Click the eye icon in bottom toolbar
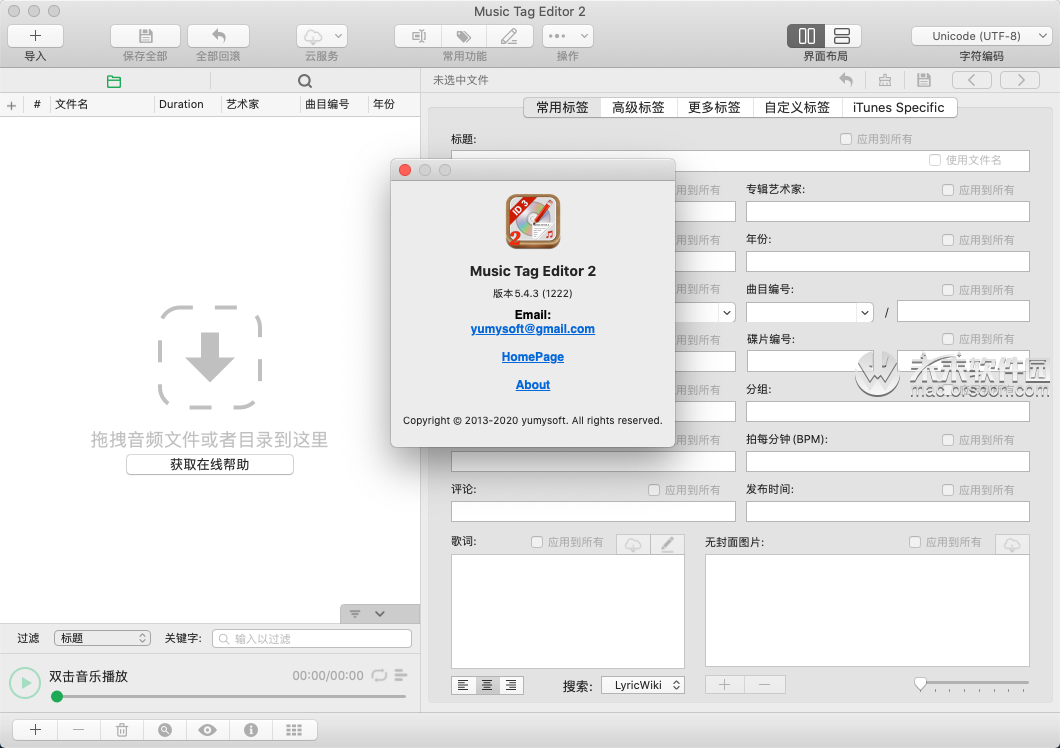The width and height of the screenshot is (1060, 748). (207, 730)
